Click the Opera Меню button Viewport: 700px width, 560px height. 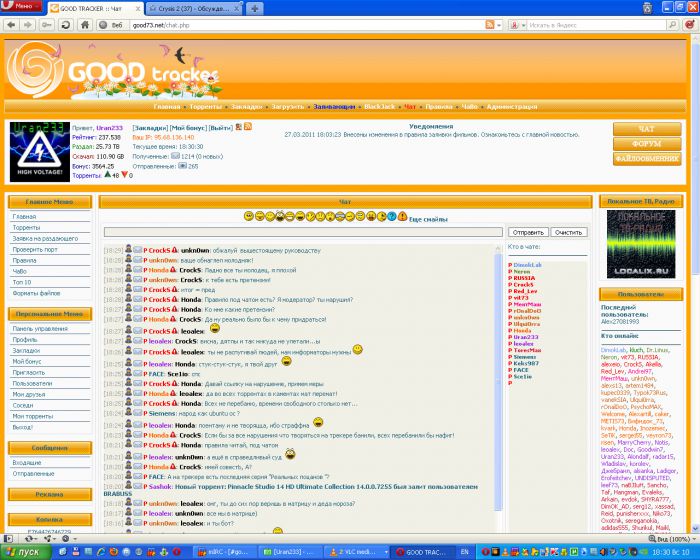pyautogui.click(x=17, y=8)
